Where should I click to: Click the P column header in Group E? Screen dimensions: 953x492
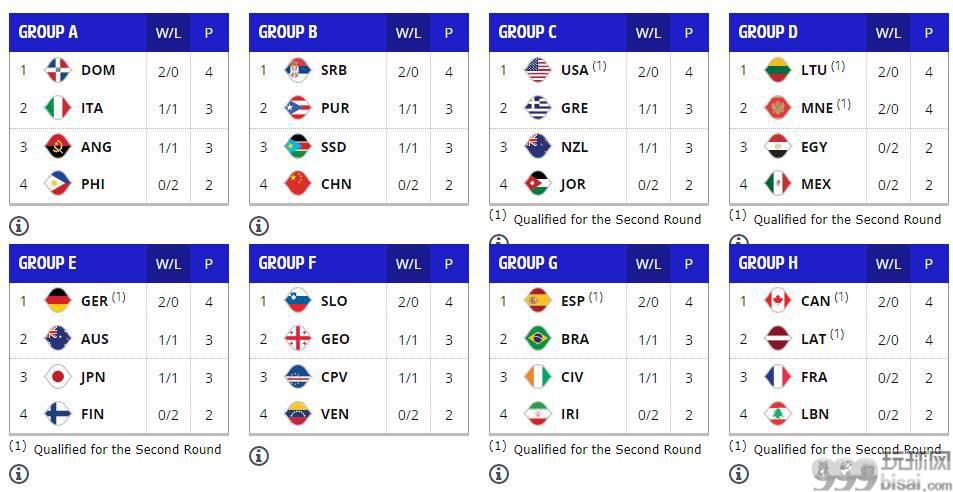[x=208, y=264]
